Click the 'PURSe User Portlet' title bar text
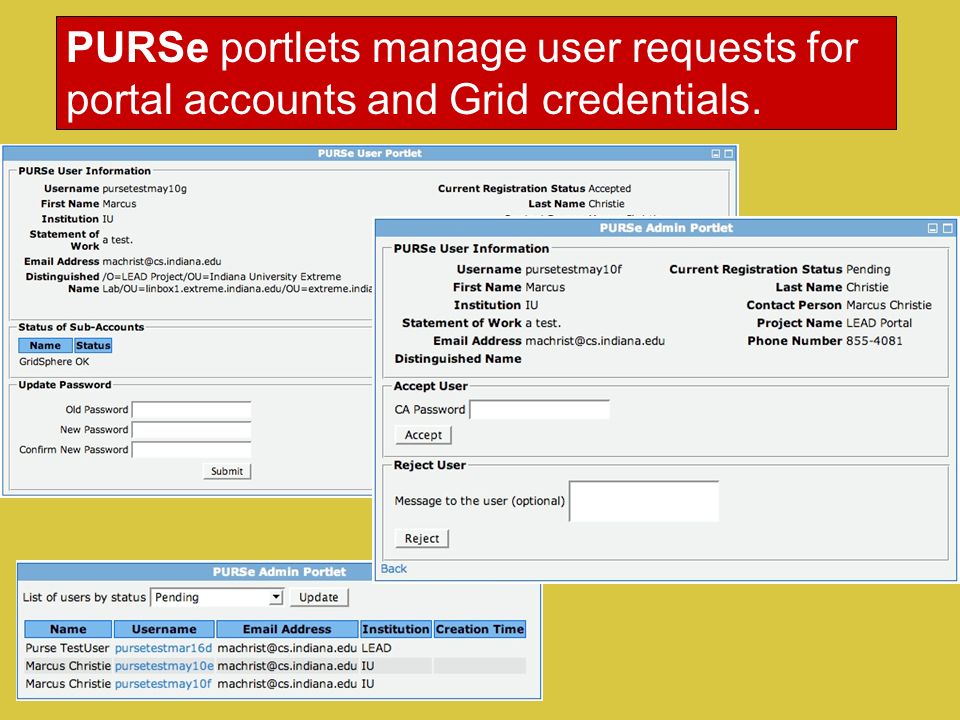This screenshot has width=960, height=720. pyautogui.click(x=370, y=154)
